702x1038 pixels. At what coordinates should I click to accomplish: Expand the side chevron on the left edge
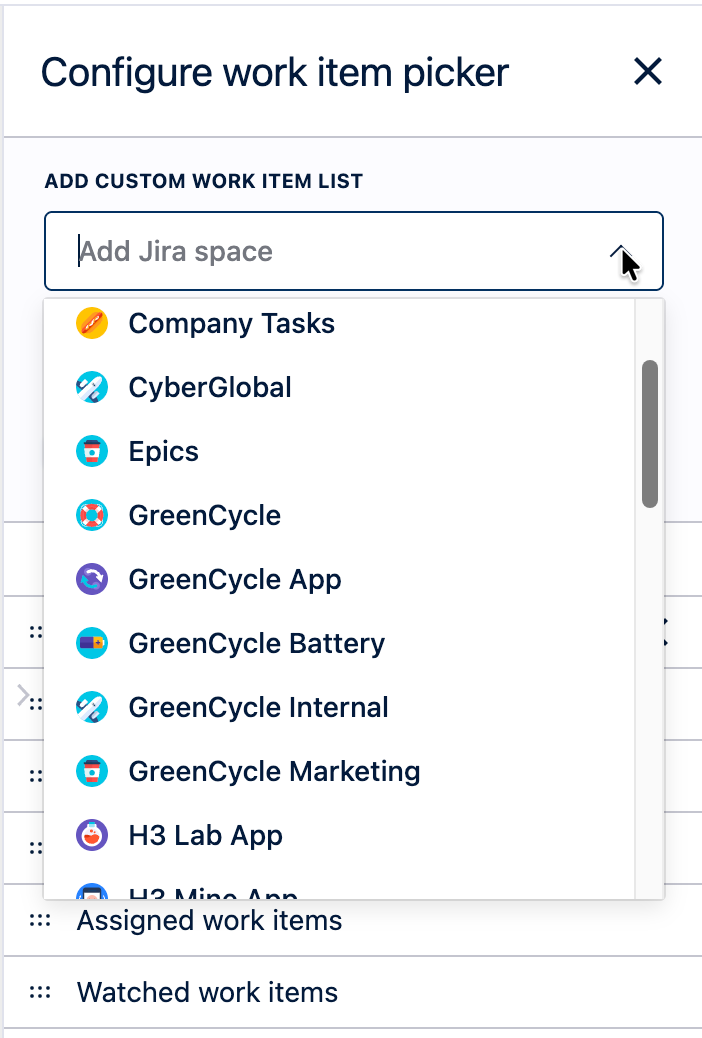pyautogui.click(x=23, y=696)
